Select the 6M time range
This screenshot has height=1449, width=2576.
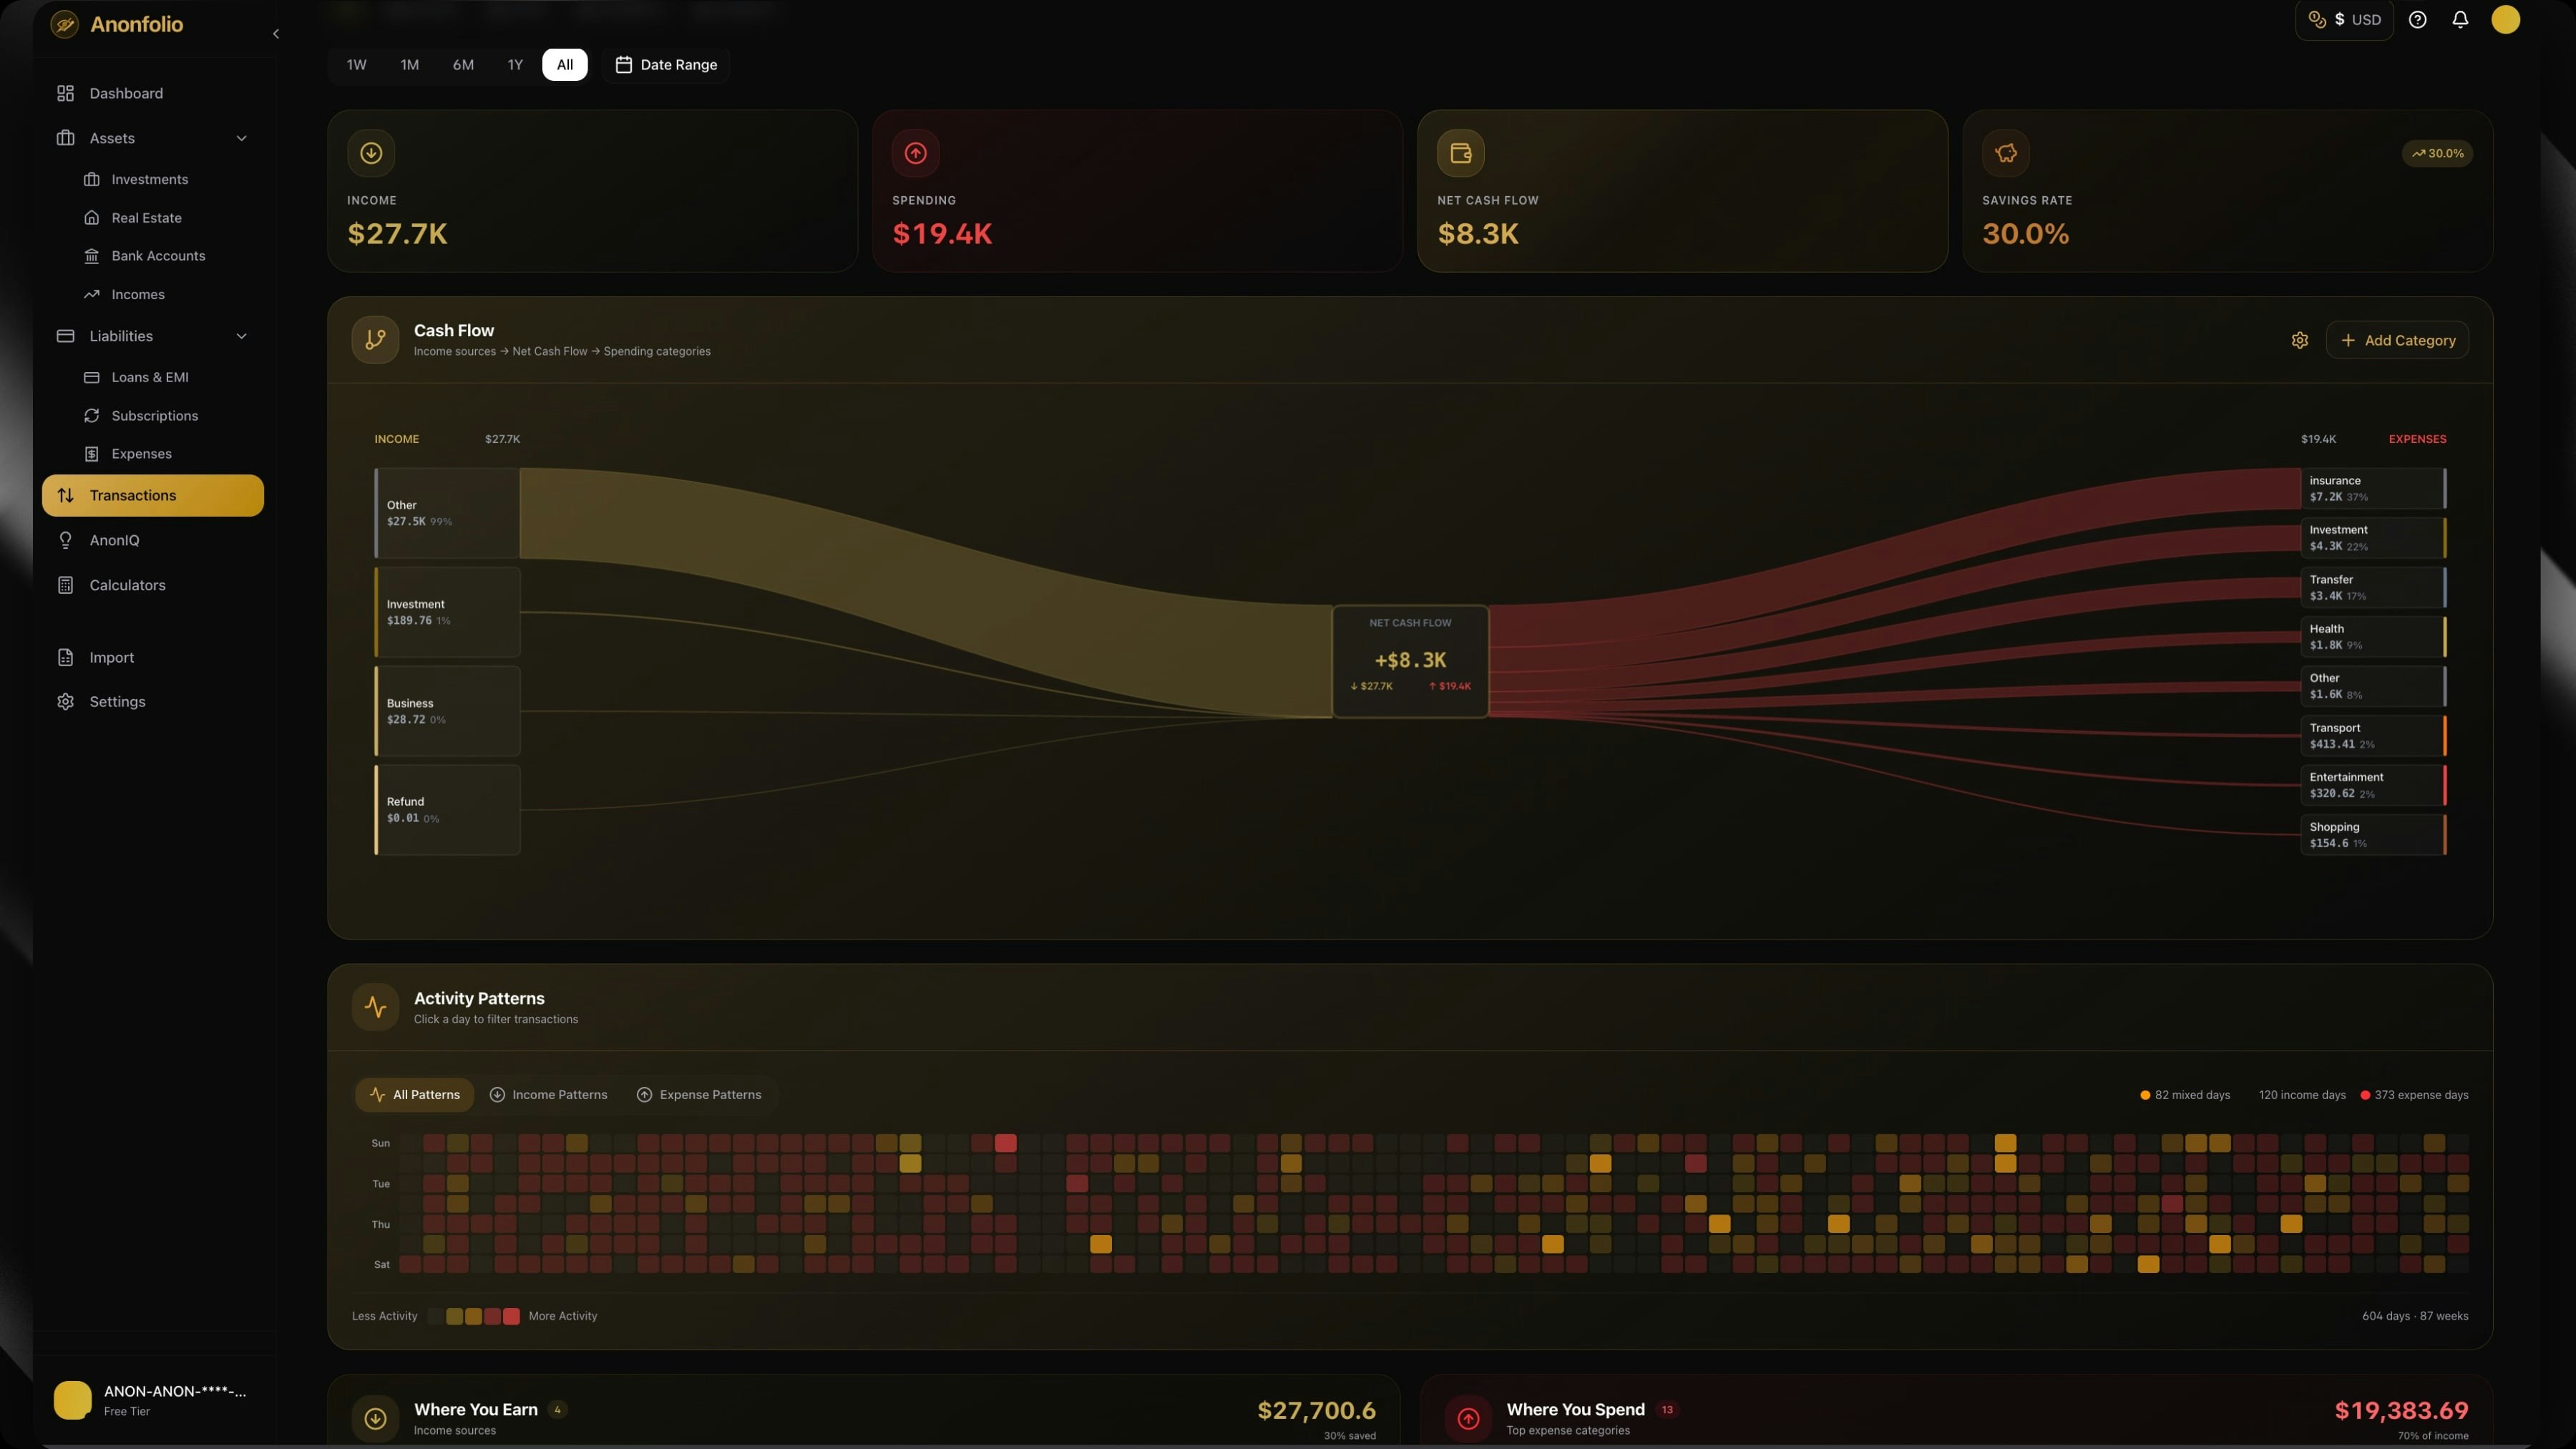click(x=462, y=65)
